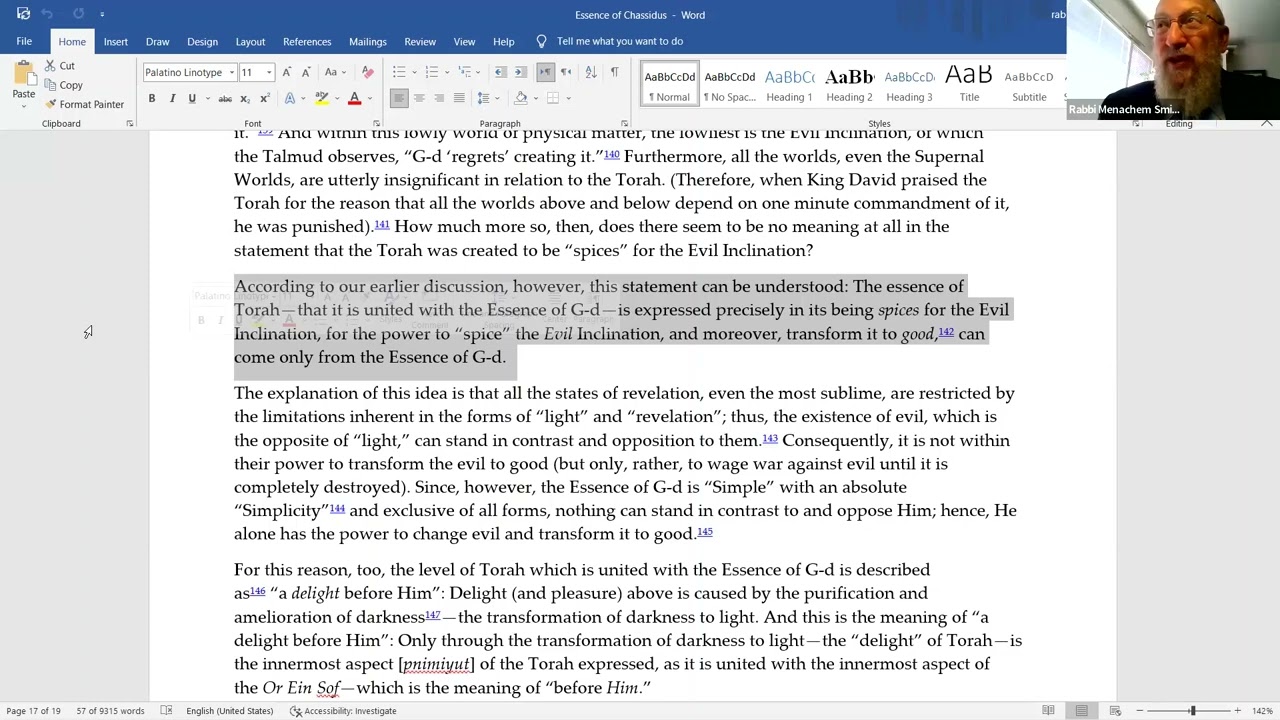Screen dimensions: 1280x720
Task: Clear all formatting from selection
Action: 367,72
